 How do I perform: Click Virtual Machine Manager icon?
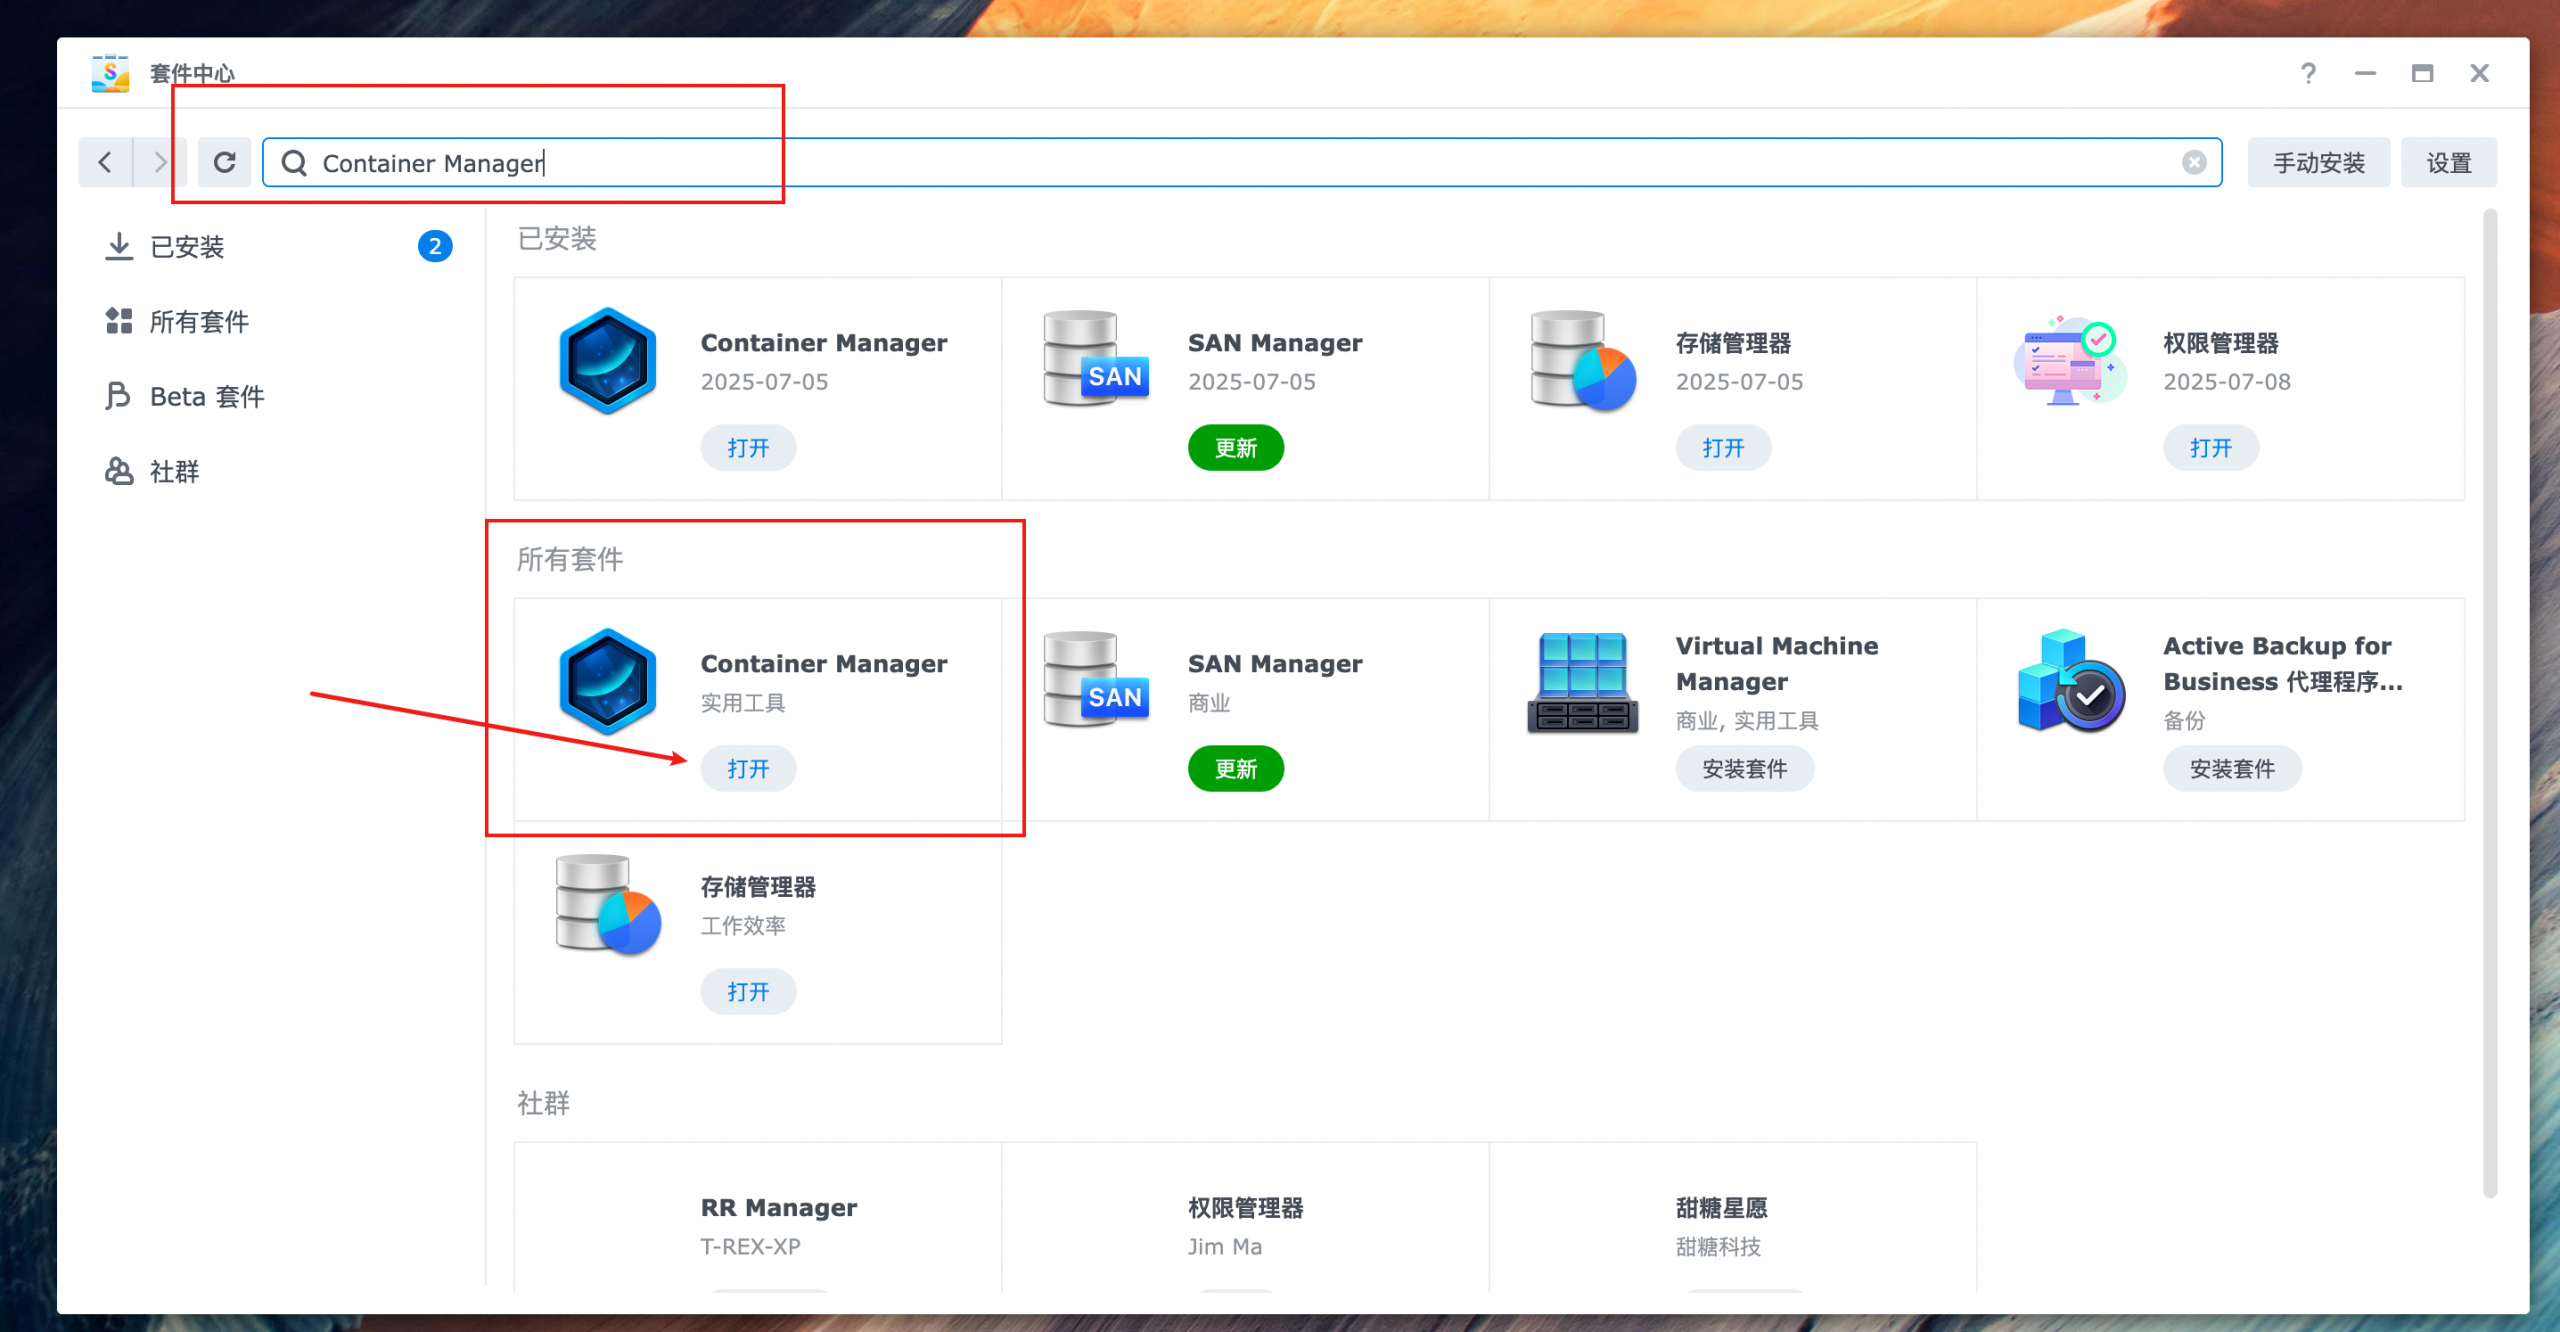tap(1583, 683)
